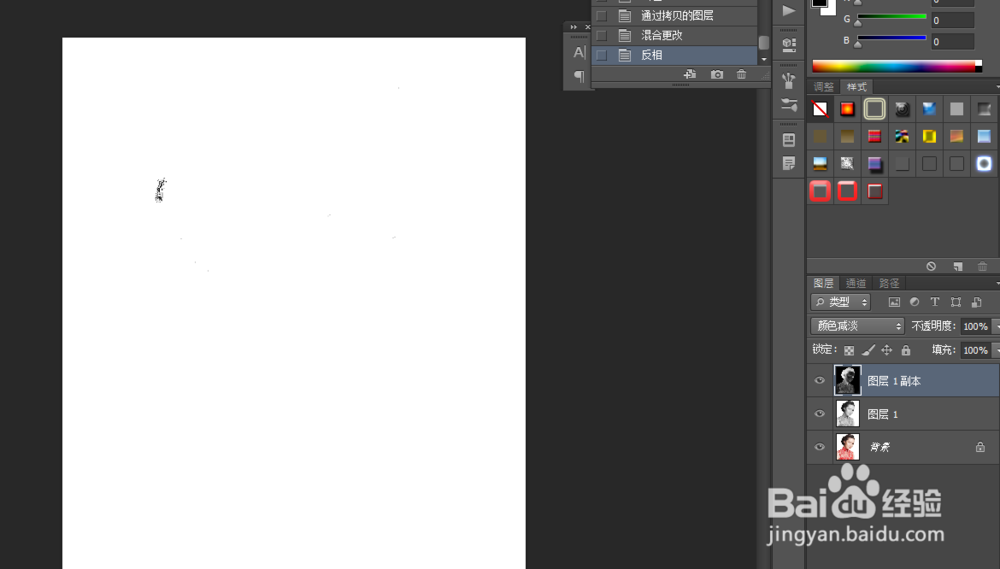
Task: Click the G value input field
Action: 952,20
